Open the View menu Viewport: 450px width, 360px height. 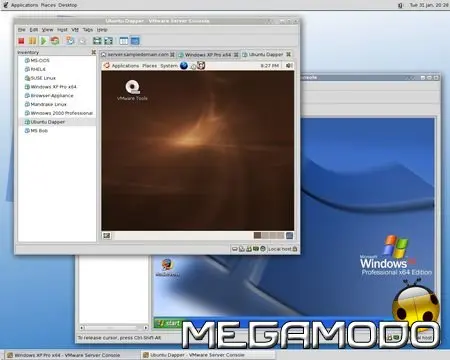coord(47,30)
